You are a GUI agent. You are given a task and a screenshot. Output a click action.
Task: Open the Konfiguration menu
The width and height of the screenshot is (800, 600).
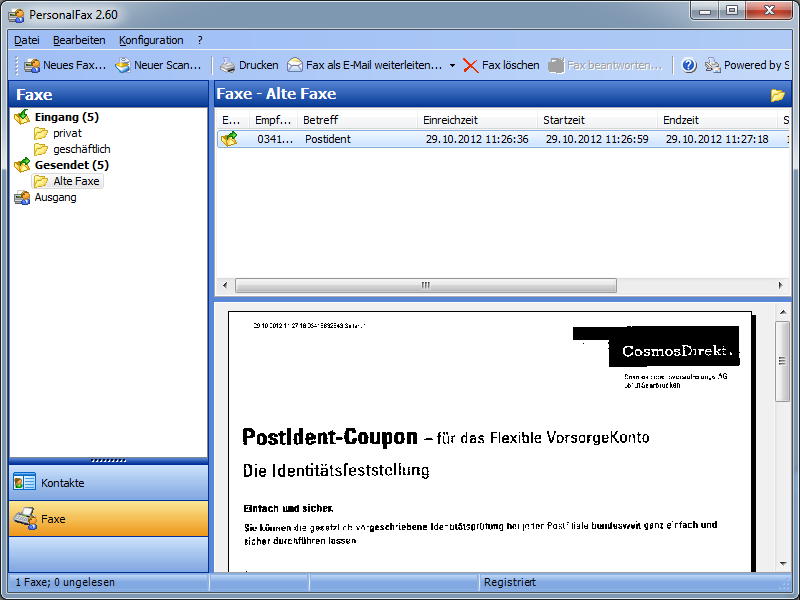pyautogui.click(x=151, y=40)
